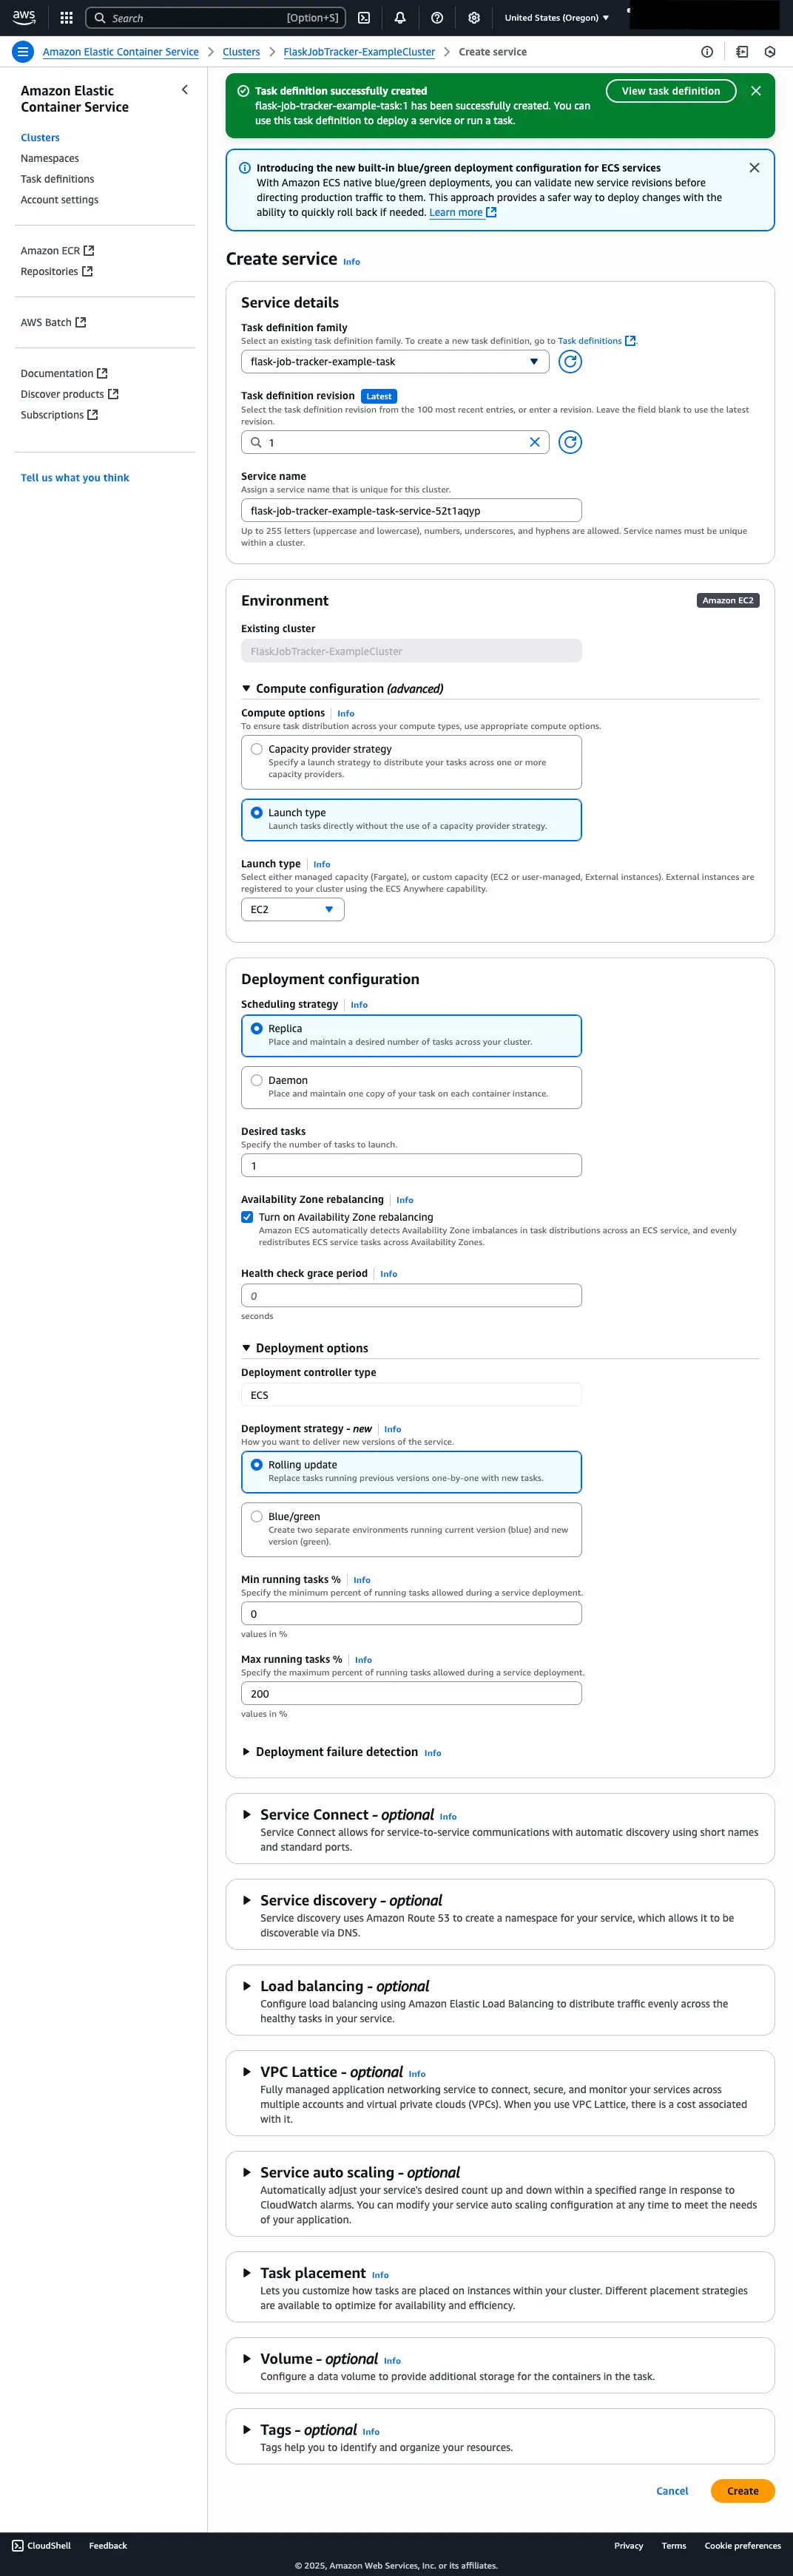Image resolution: width=793 pixels, height=2576 pixels.
Task: Open the settings gear in header
Action: [474, 18]
